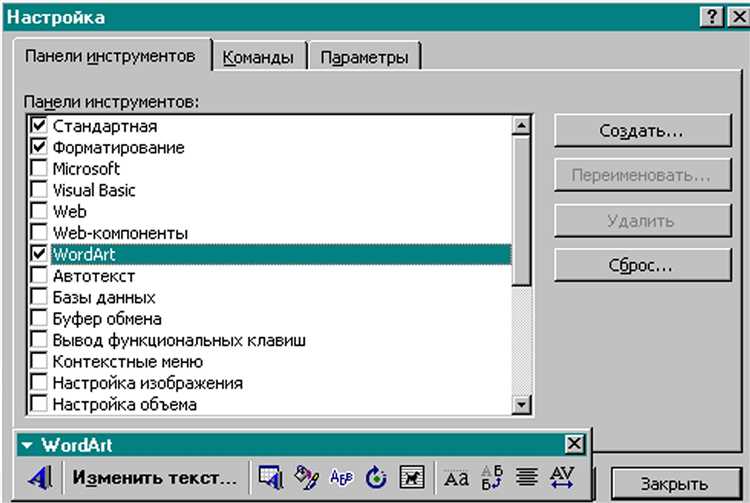Enable the Visual Basic toolbar checkbox
The height and width of the screenshot is (503, 750).
click(38, 189)
